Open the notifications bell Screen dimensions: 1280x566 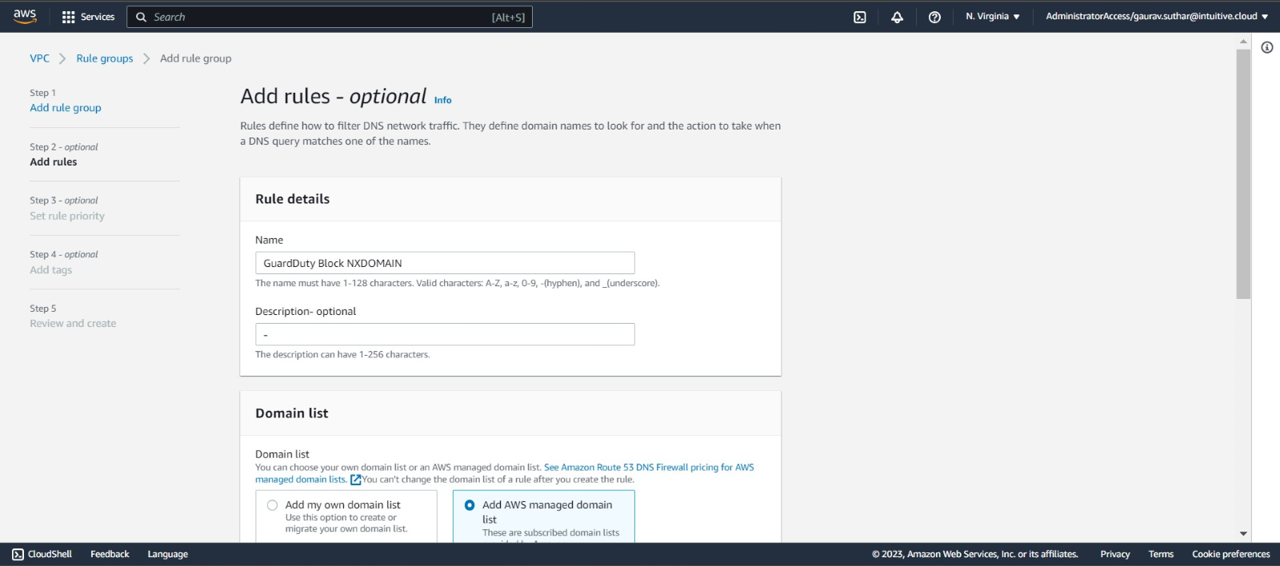(x=897, y=17)
